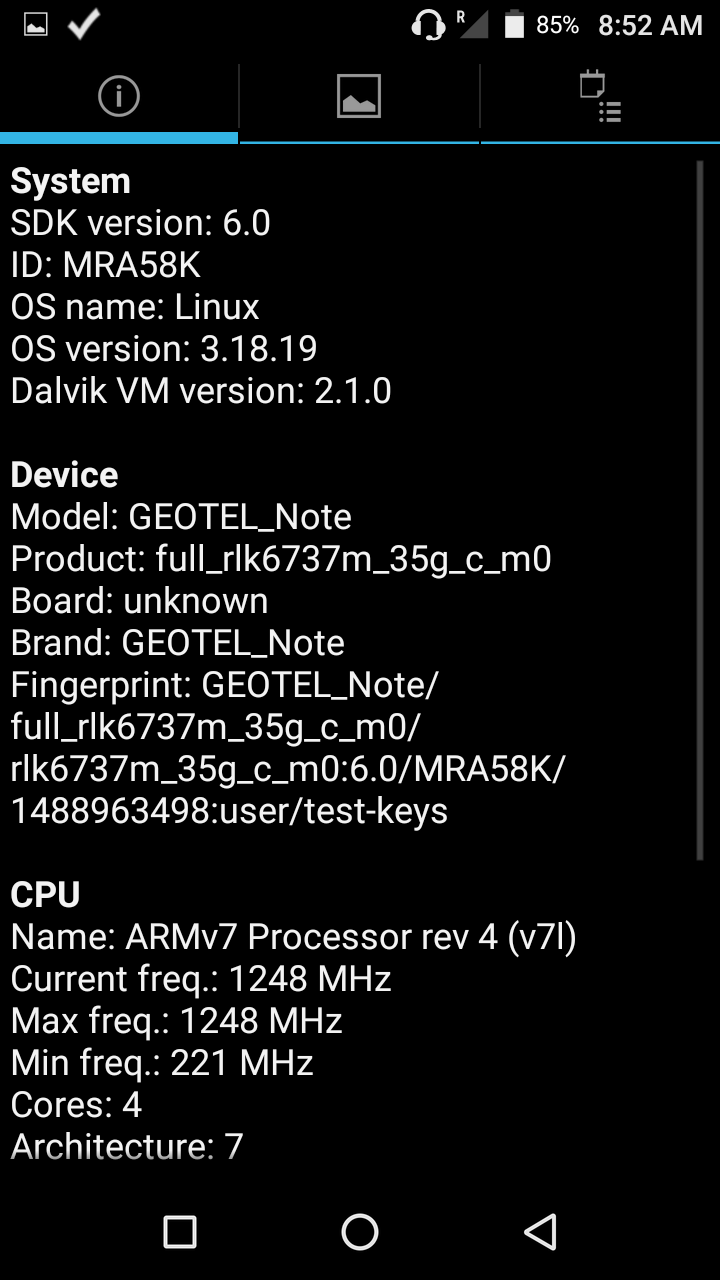Click the vertical scrollbar on right
This screenshot has width=720, height=1280.
[700, 510]
